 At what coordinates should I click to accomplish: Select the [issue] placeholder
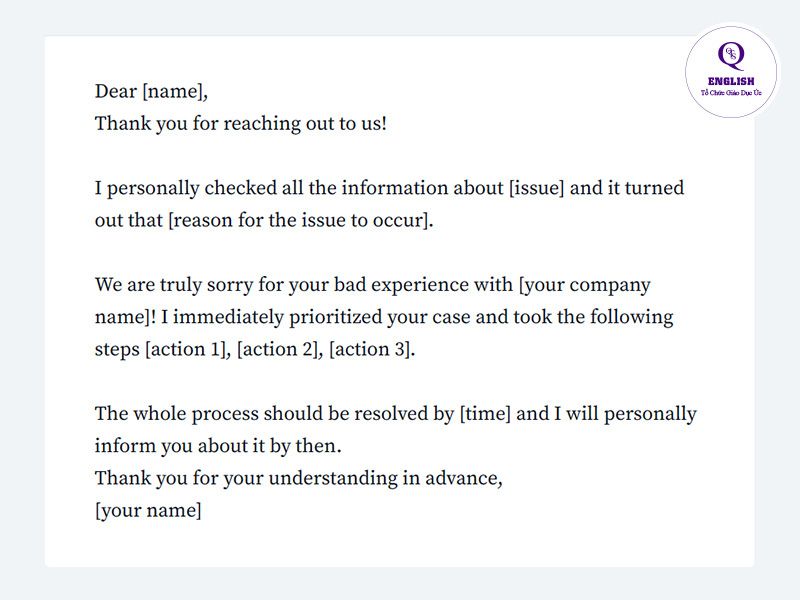click(537, 188)
